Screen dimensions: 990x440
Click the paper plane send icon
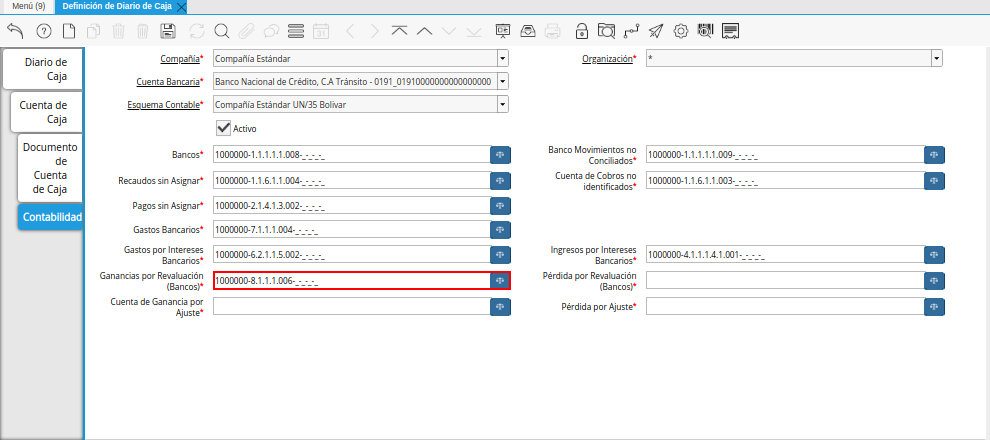655,31
